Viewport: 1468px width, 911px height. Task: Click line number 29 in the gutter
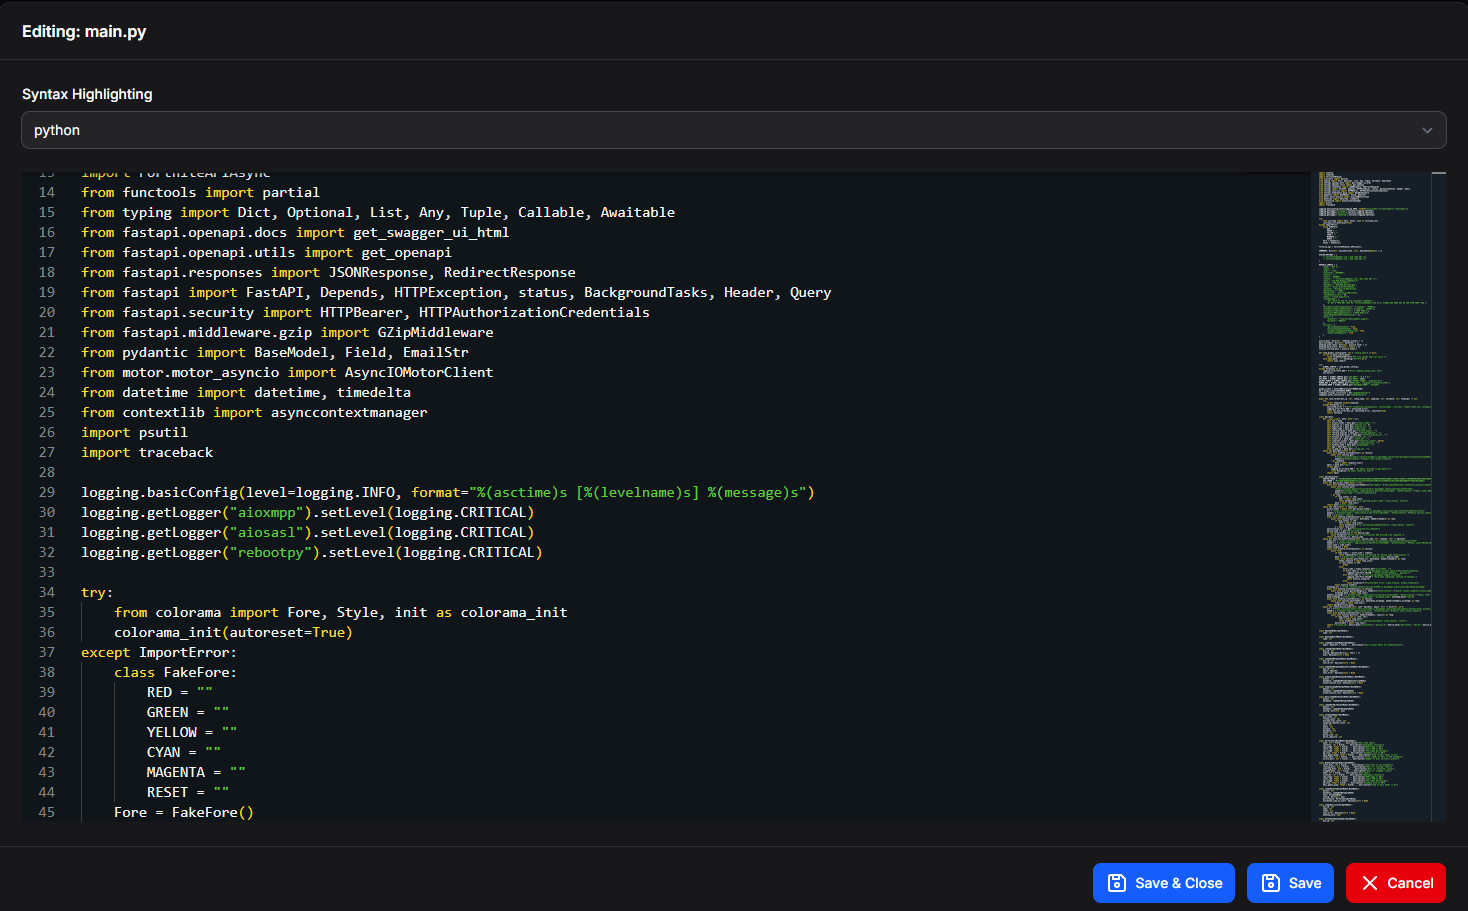(x=47, y=492)
